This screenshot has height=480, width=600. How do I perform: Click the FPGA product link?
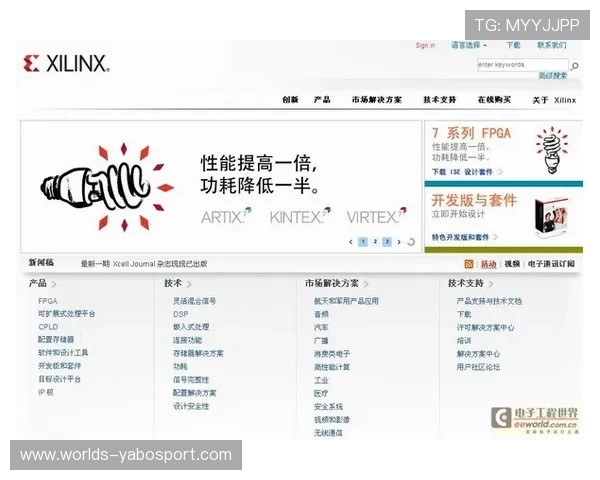[47, 301]
